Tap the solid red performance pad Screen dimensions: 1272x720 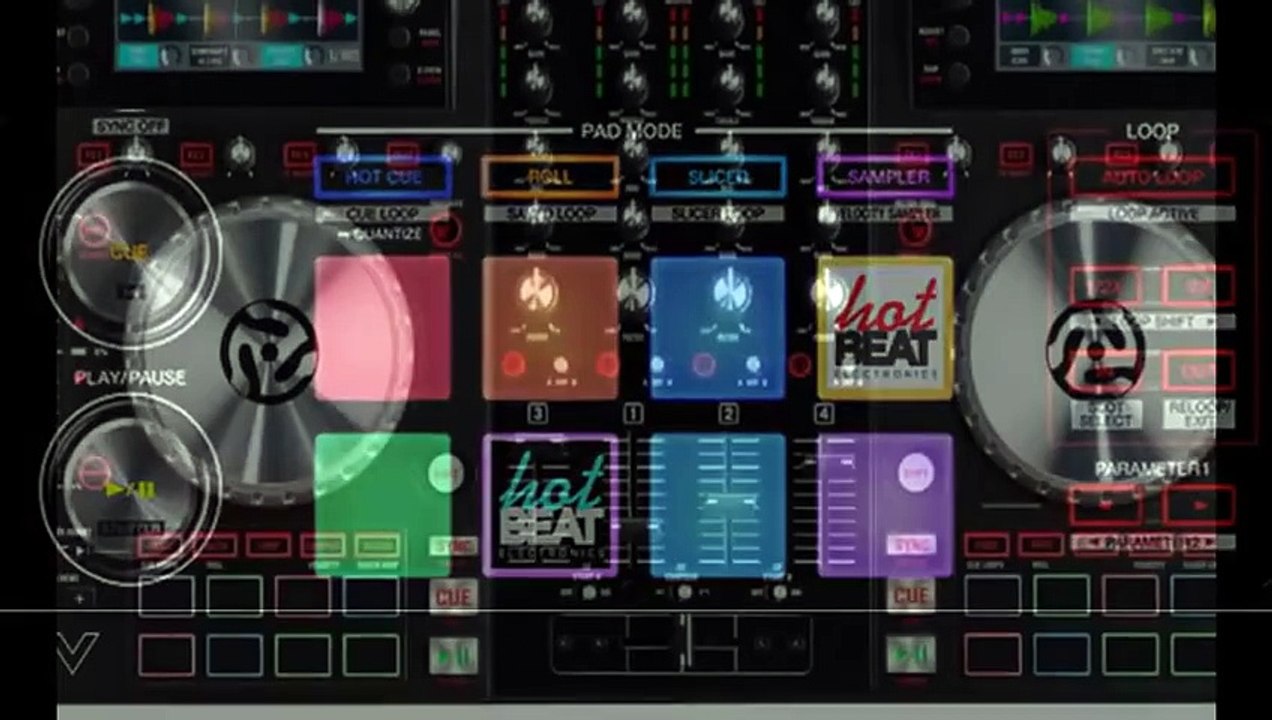(383, 328)
